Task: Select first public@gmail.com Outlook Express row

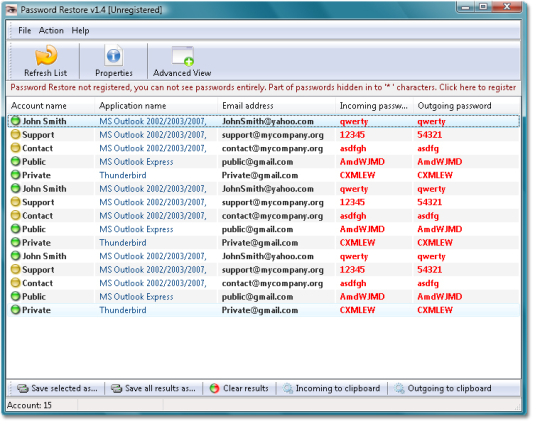Action: point(263,162)
